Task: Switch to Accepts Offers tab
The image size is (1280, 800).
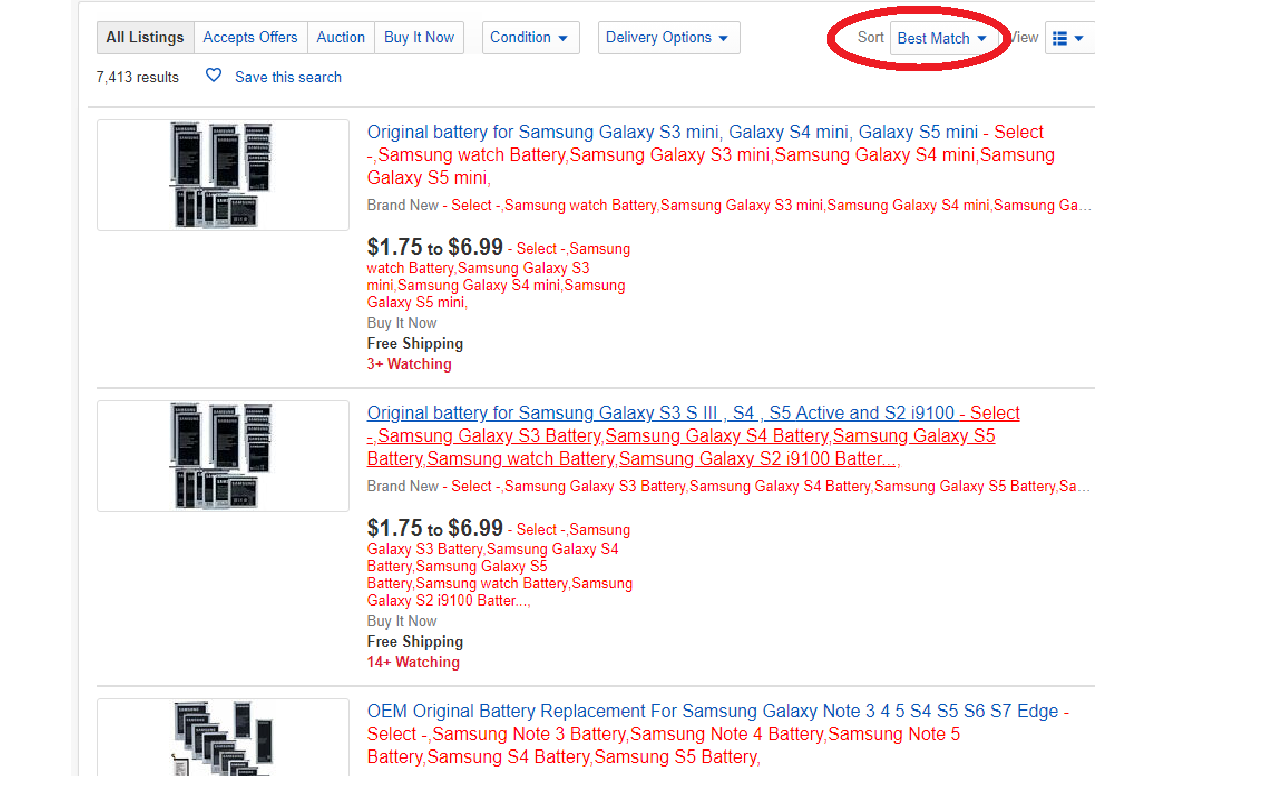Action: (x=251, y=37)
